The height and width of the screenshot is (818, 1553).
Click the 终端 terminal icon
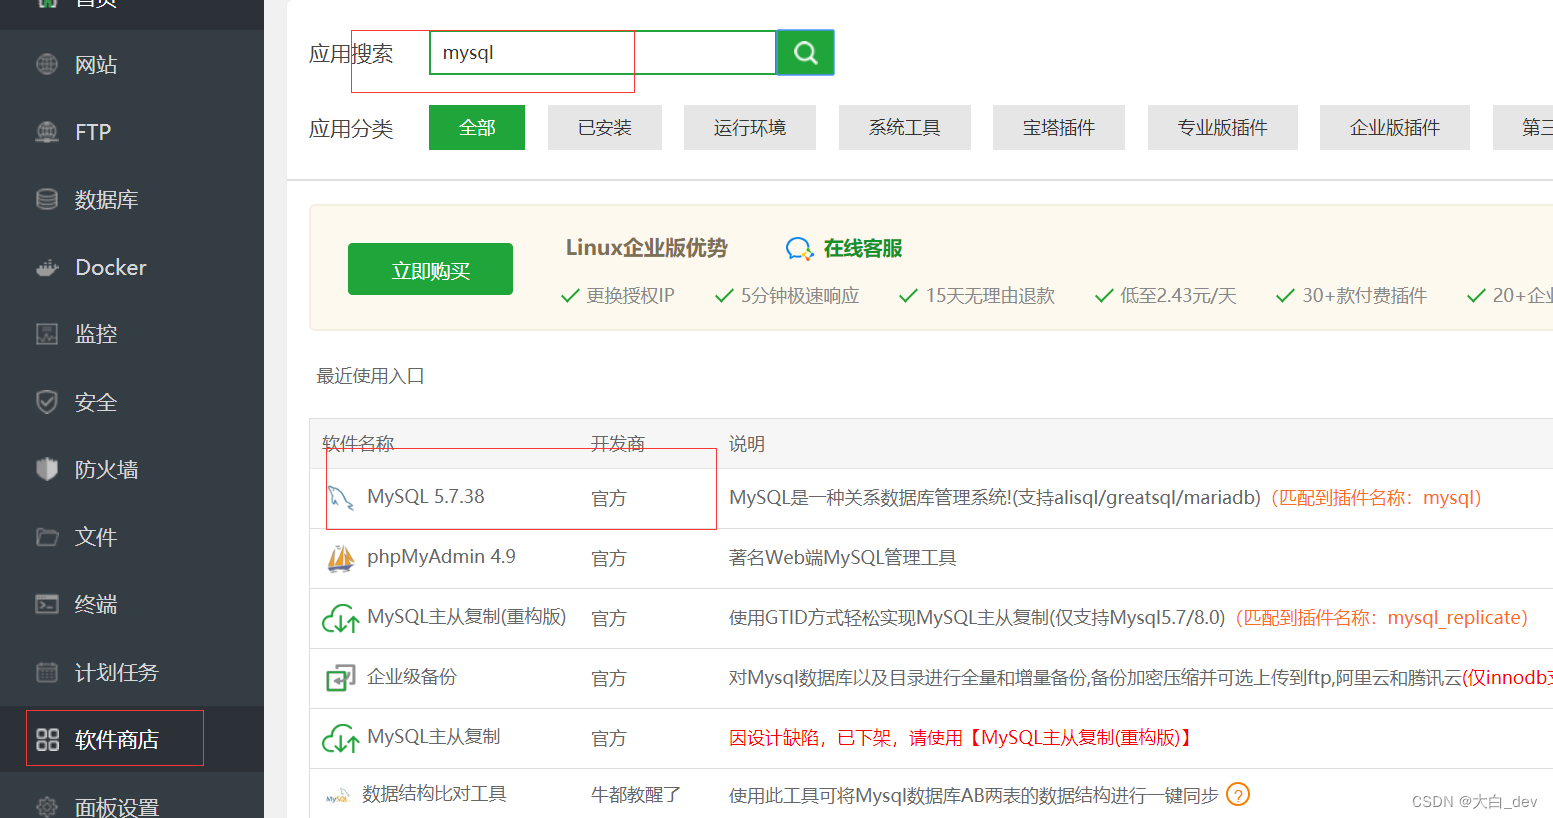pyautogui.click(x=47, y=604)
